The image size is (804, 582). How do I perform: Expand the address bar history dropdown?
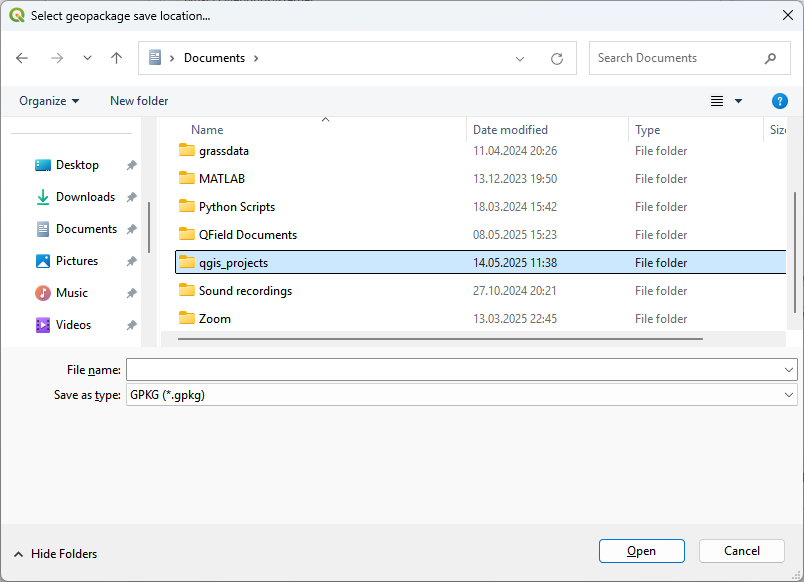click(520, 59)
